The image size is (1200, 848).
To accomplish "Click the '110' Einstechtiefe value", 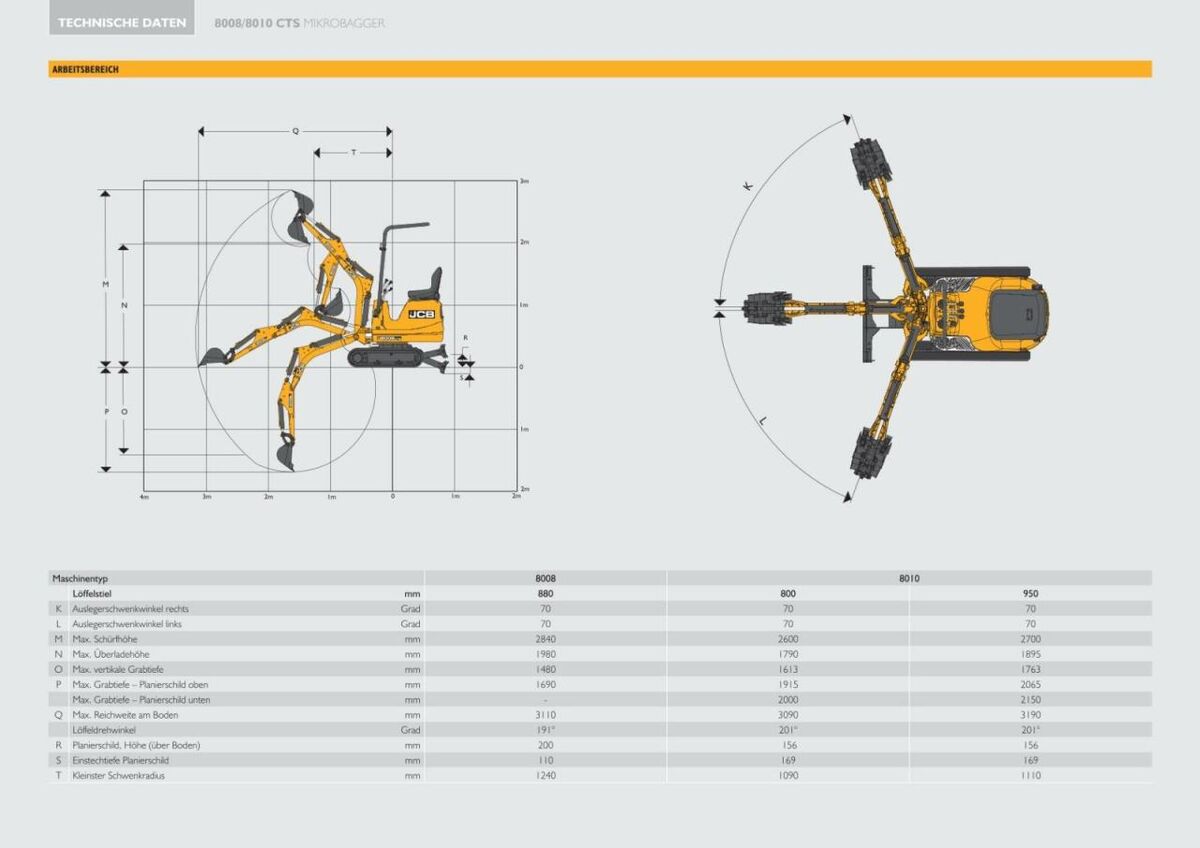I will [545, 760].
